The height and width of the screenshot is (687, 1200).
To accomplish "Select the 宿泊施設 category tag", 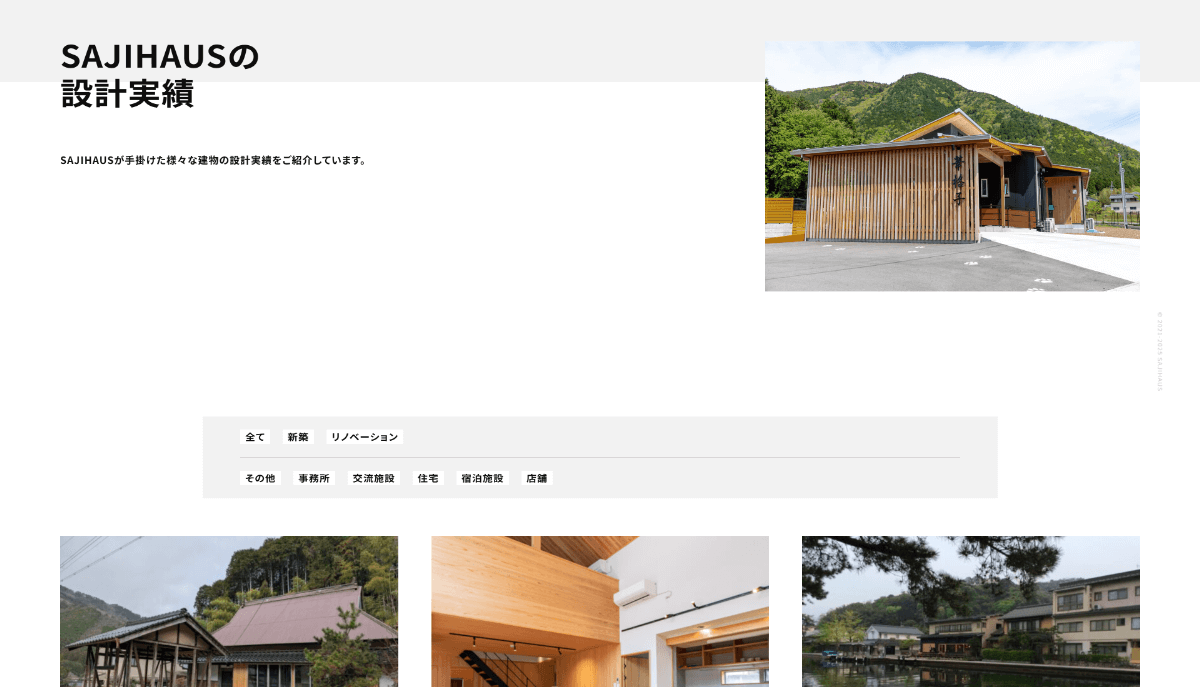I will pyautogui.click(x=482, y=478).
